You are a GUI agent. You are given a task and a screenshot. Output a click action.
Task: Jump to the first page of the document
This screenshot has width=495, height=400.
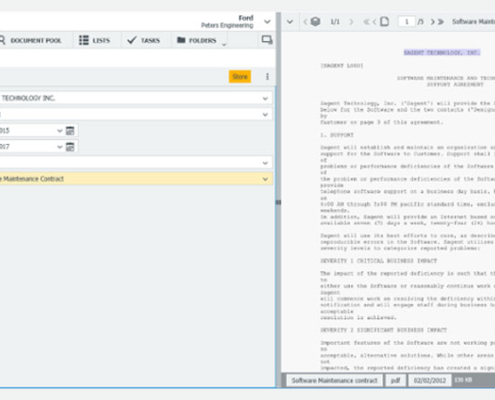point(366,22)
